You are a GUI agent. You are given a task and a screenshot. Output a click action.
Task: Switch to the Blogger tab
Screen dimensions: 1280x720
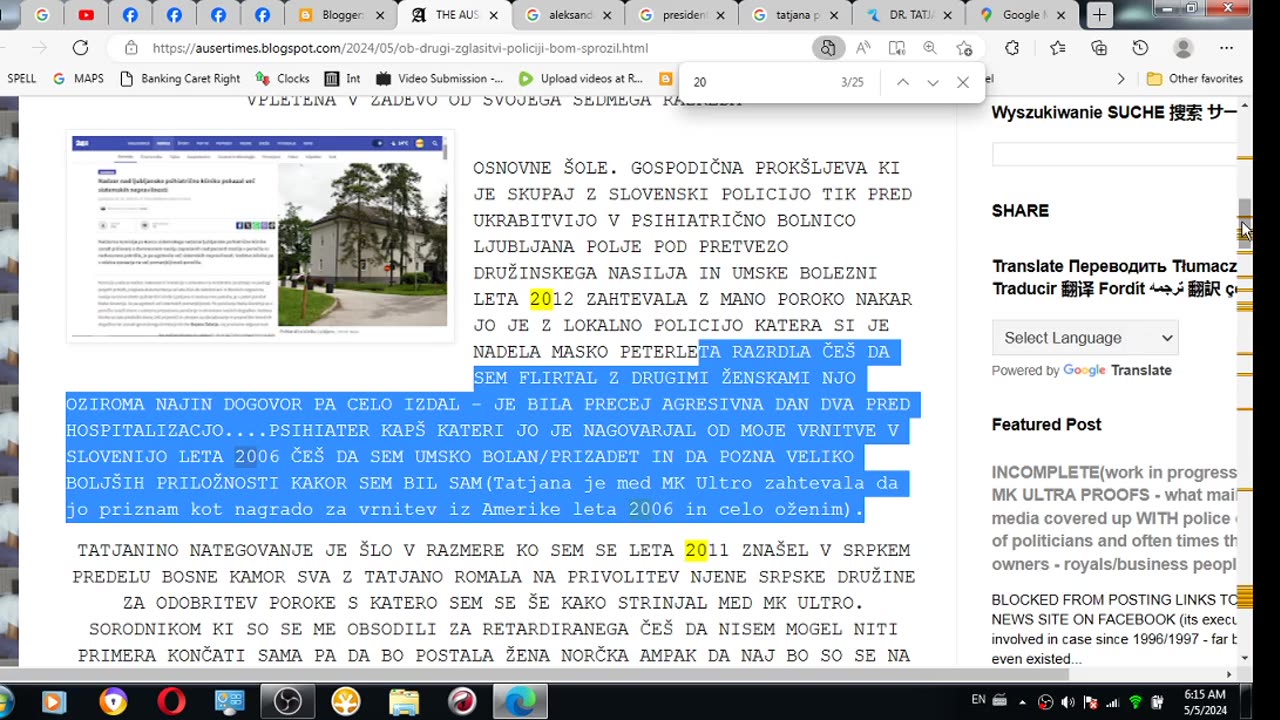(x=340, y=15)
